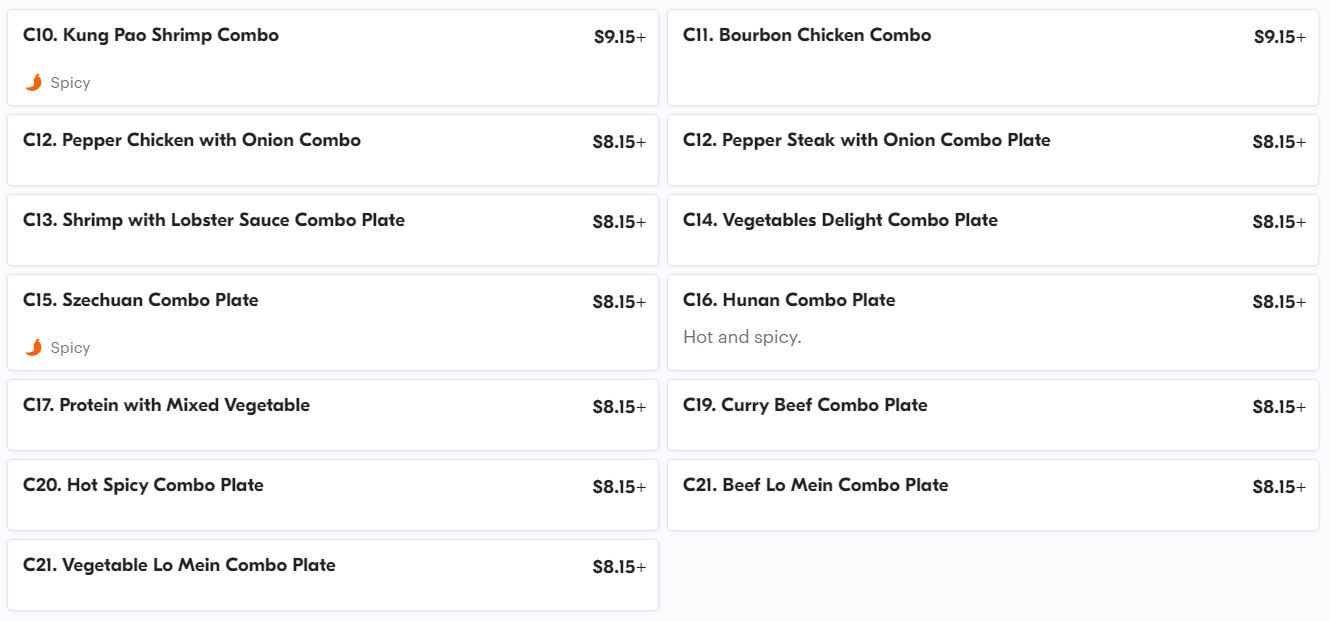The height and width of the screenshot is (621, 1330).
Task: Select the C11 Bourbon Chicken Combo item
Action: coord(807,35)
